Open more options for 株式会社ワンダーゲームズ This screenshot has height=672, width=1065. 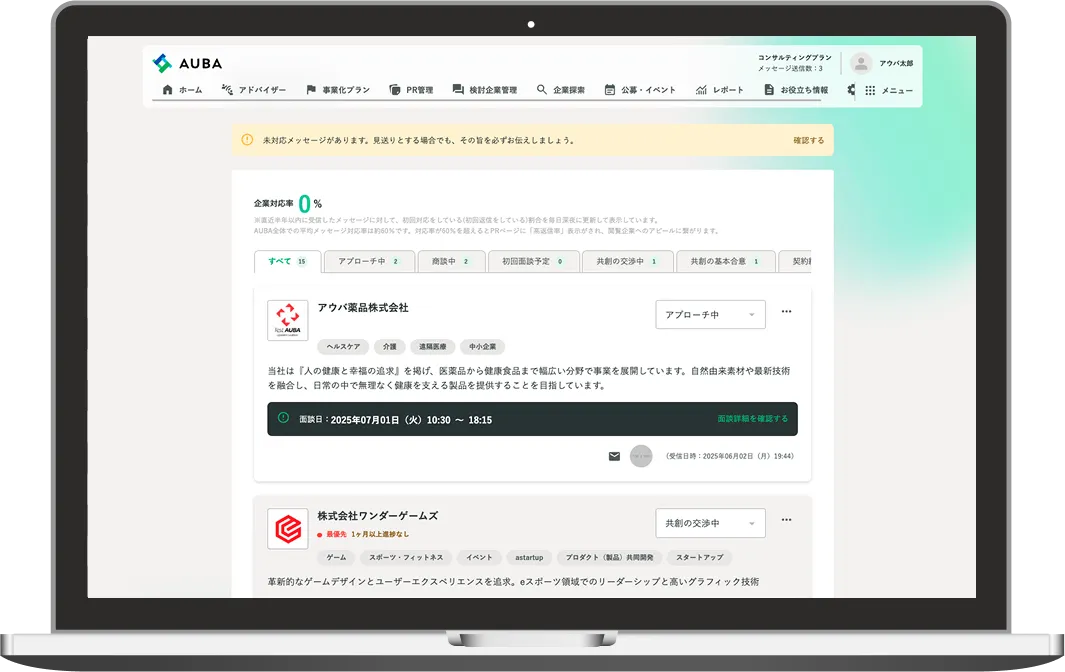(x=786, y=520)
